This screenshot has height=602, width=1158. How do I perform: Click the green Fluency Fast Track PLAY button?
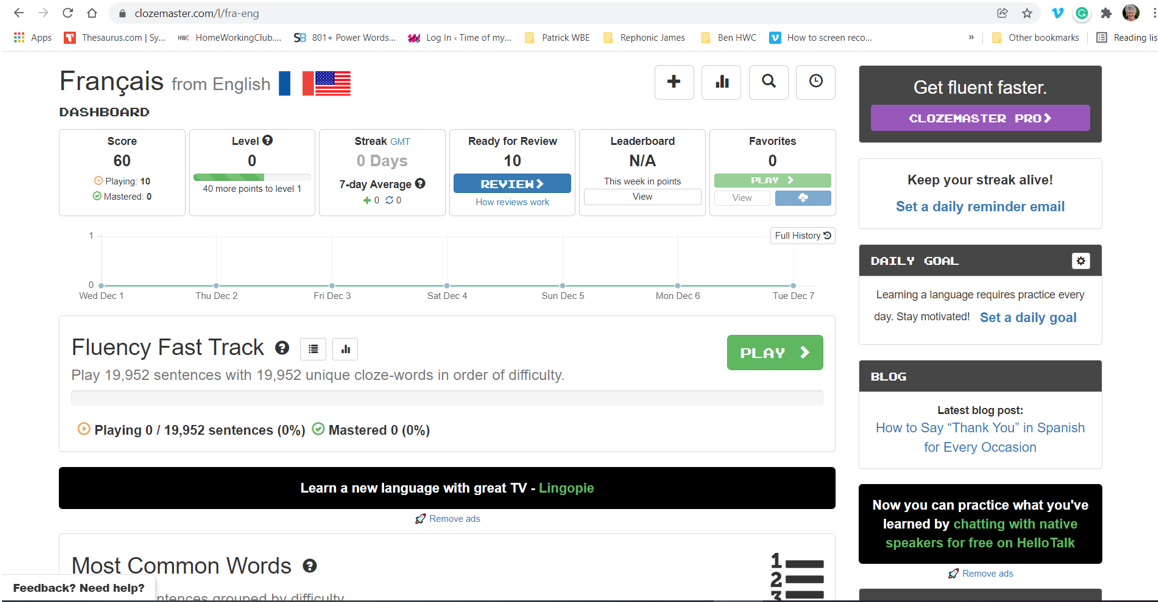click(x=775, y=353)
